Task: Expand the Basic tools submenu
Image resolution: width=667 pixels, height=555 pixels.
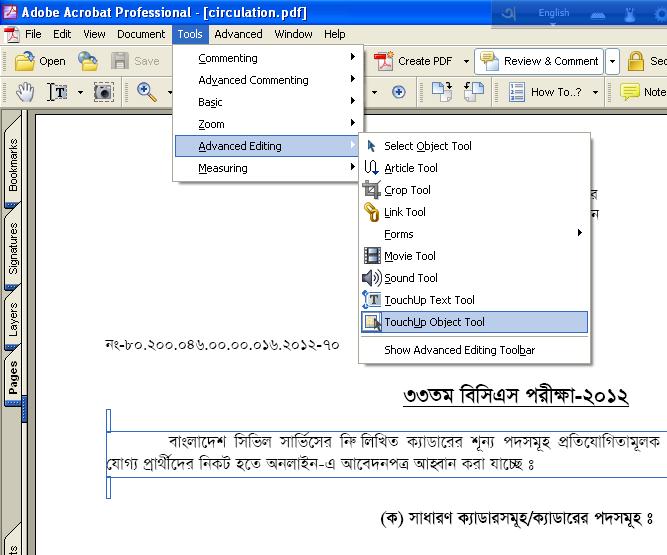Action: [x=268, y=102]
